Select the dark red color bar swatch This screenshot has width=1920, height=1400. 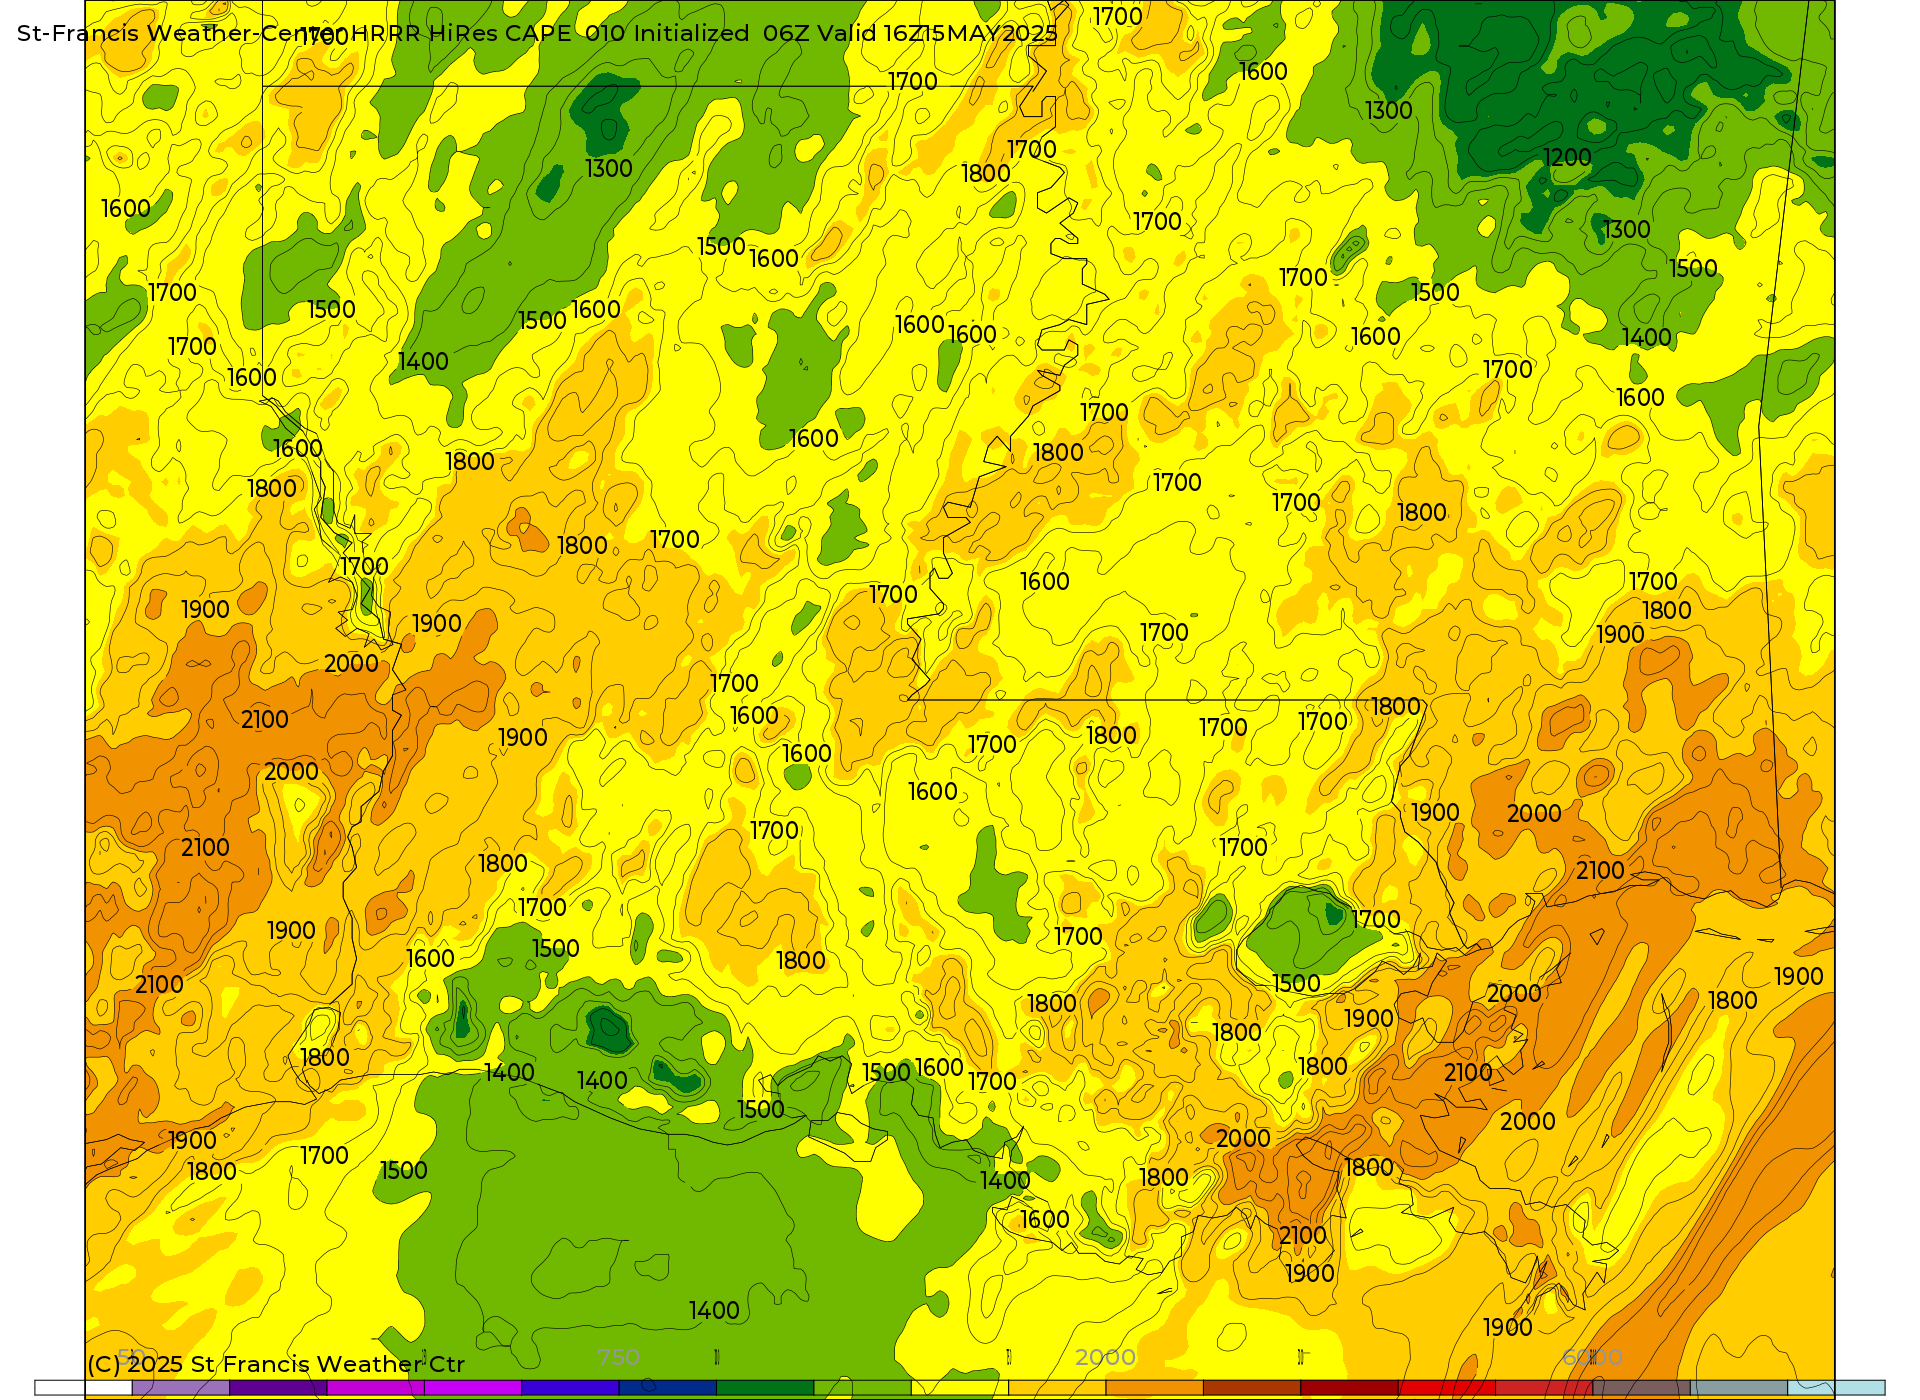(1349, 1388)
